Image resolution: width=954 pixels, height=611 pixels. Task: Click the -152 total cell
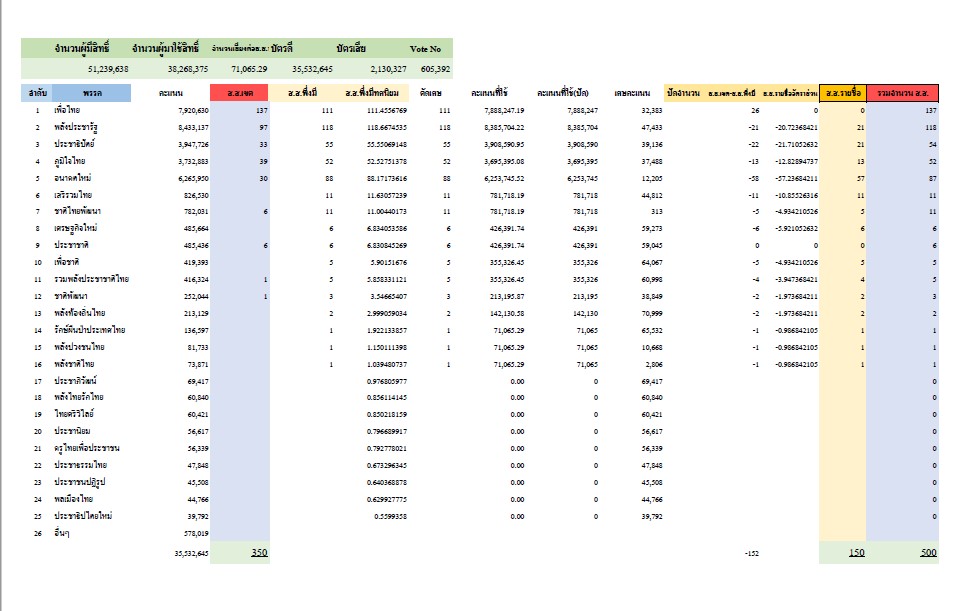point(751,553)
